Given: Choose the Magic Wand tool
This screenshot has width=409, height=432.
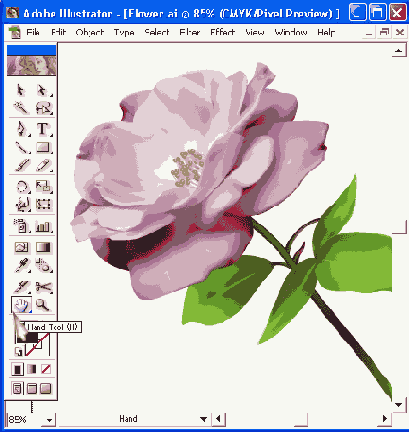Looking at the screenshot, I should (x=21, y=108).
